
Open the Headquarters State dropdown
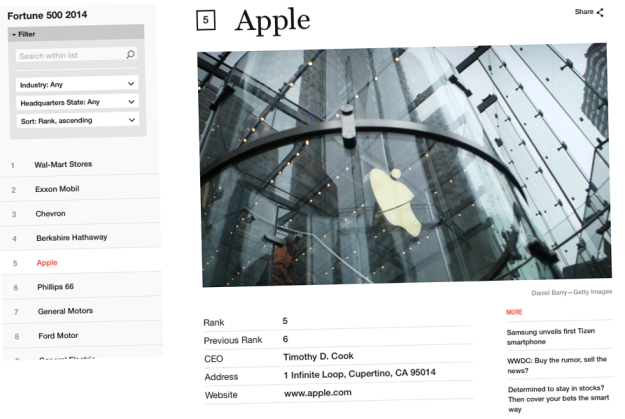pyautogui.click(x=77, y=102)
